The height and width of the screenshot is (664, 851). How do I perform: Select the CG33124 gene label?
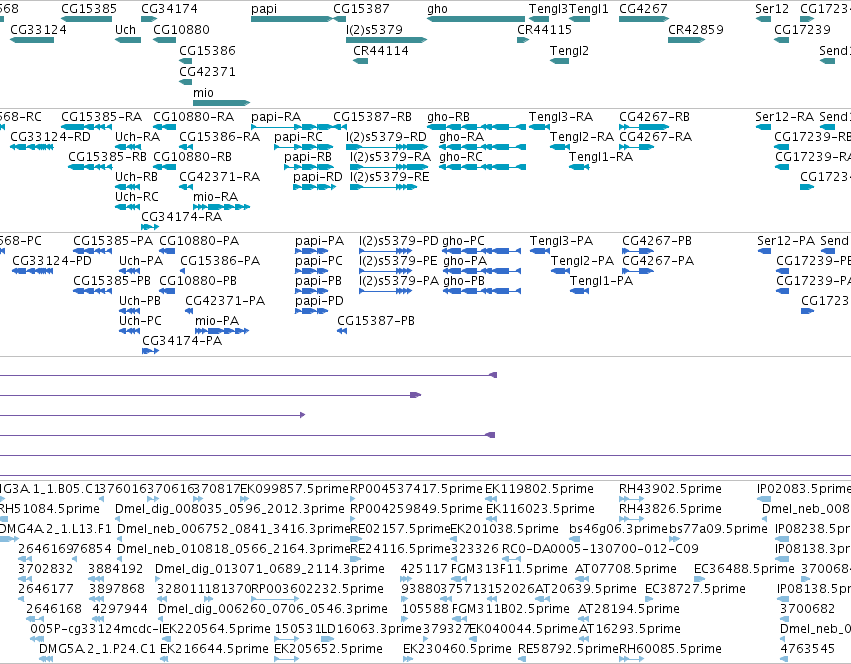pos(39,29)
